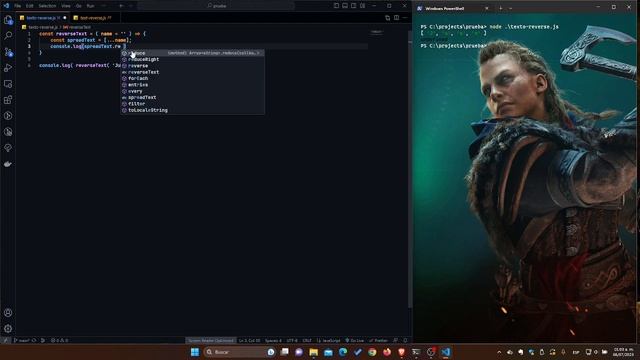This screenshot has width=640, height=360.
Task: Open a new tab in Windows Terminal
Action: coord(500,8)
